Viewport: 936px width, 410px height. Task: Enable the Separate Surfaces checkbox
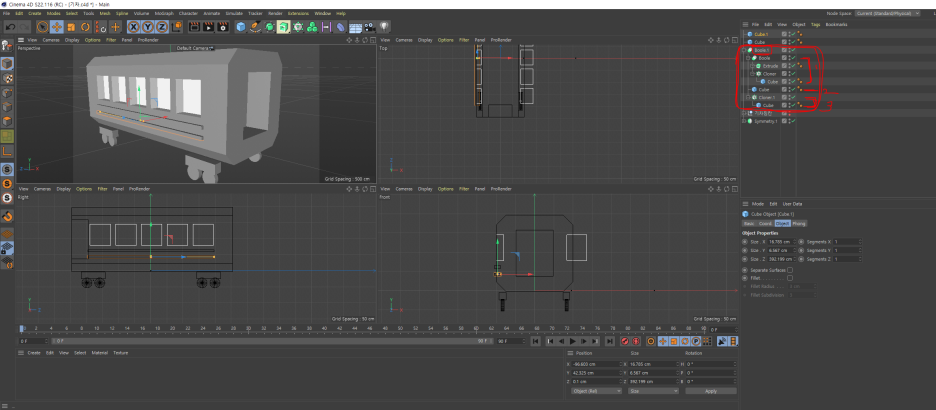pos(790,270)
